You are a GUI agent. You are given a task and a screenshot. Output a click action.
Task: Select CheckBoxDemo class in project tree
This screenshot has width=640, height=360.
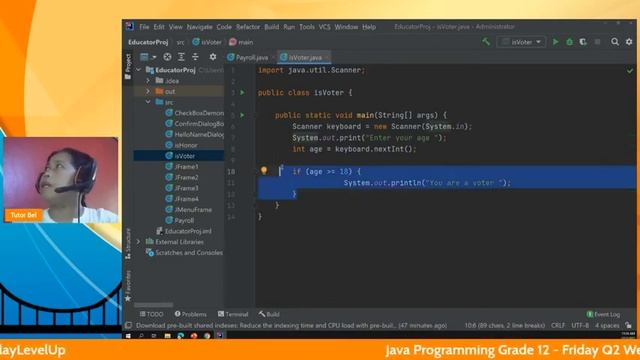(x=195, y=113)
